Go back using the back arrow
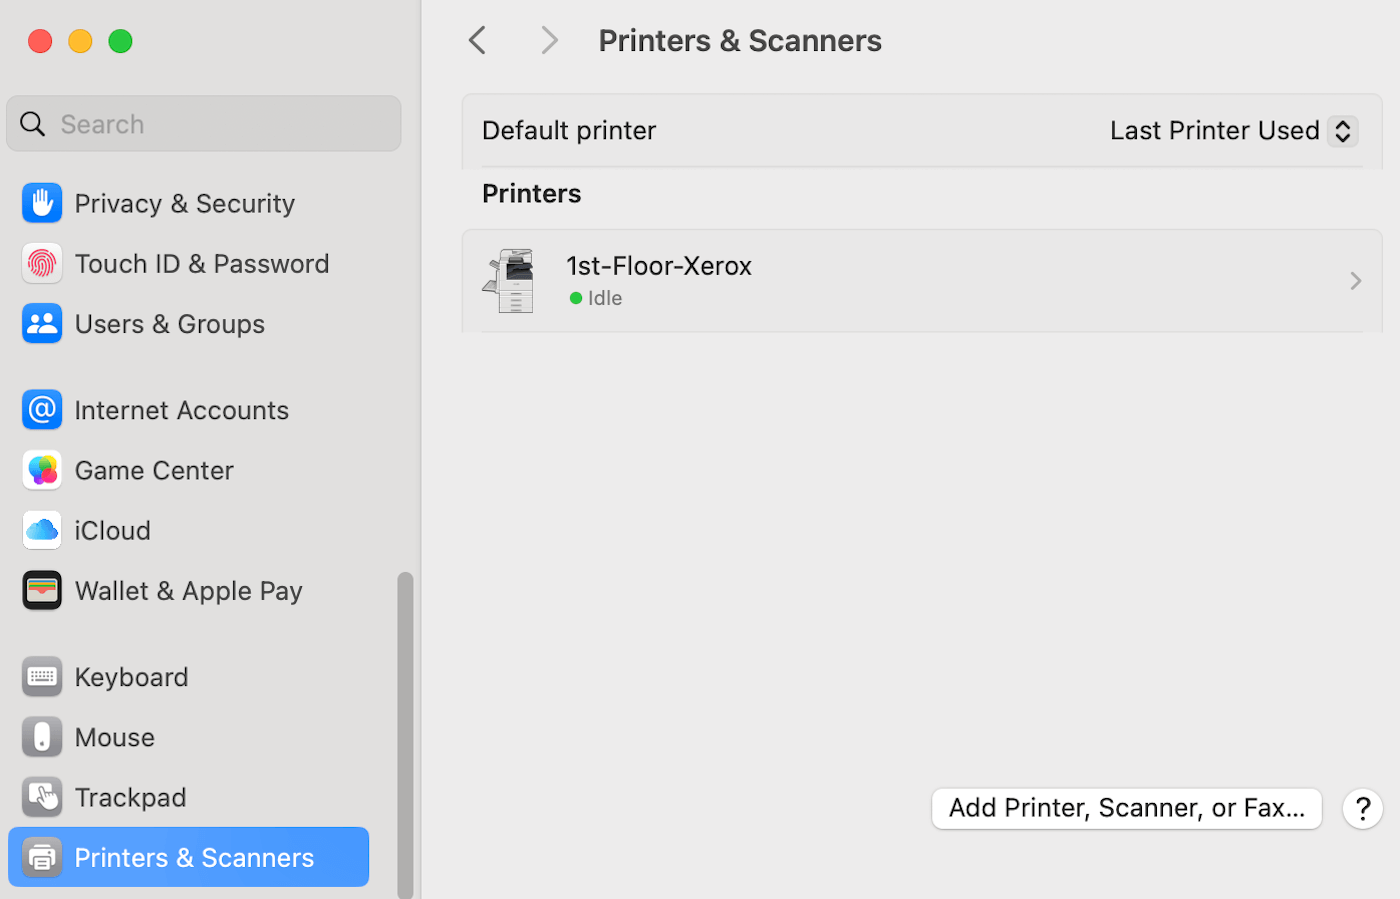1400x899 pixels. (478, 41)
